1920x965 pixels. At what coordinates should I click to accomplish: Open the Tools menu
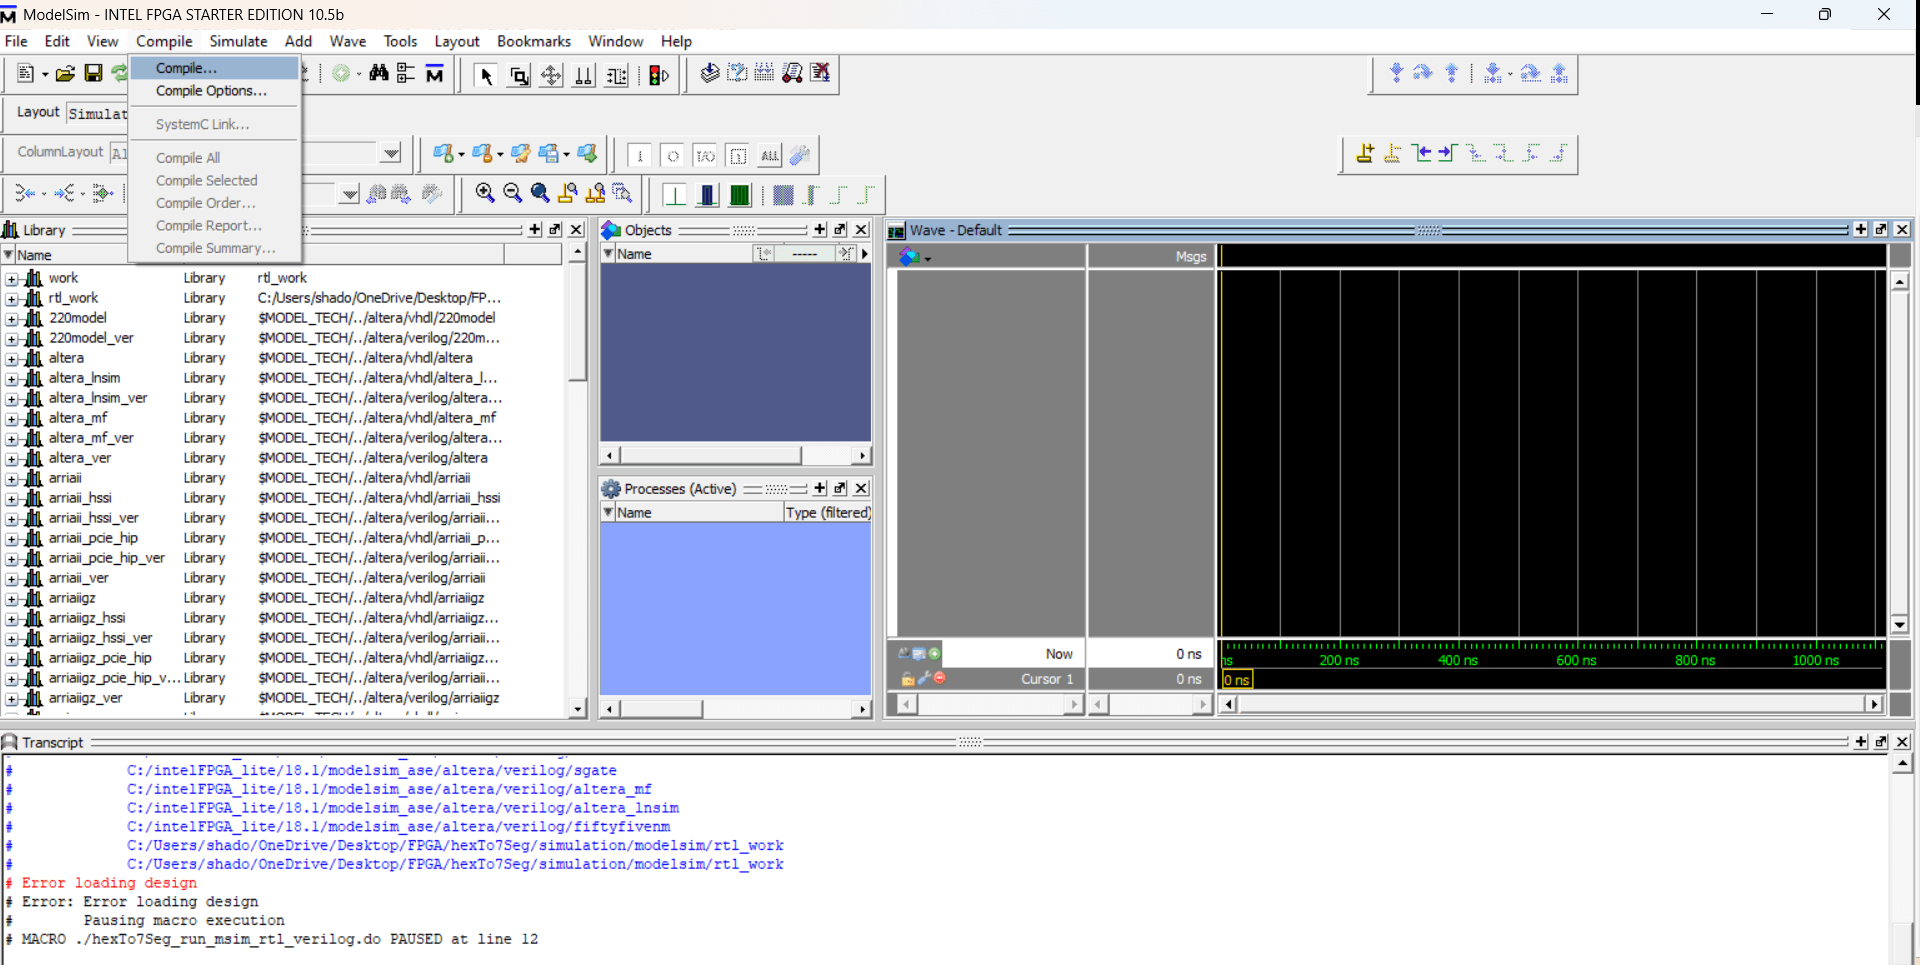point(400,41)
